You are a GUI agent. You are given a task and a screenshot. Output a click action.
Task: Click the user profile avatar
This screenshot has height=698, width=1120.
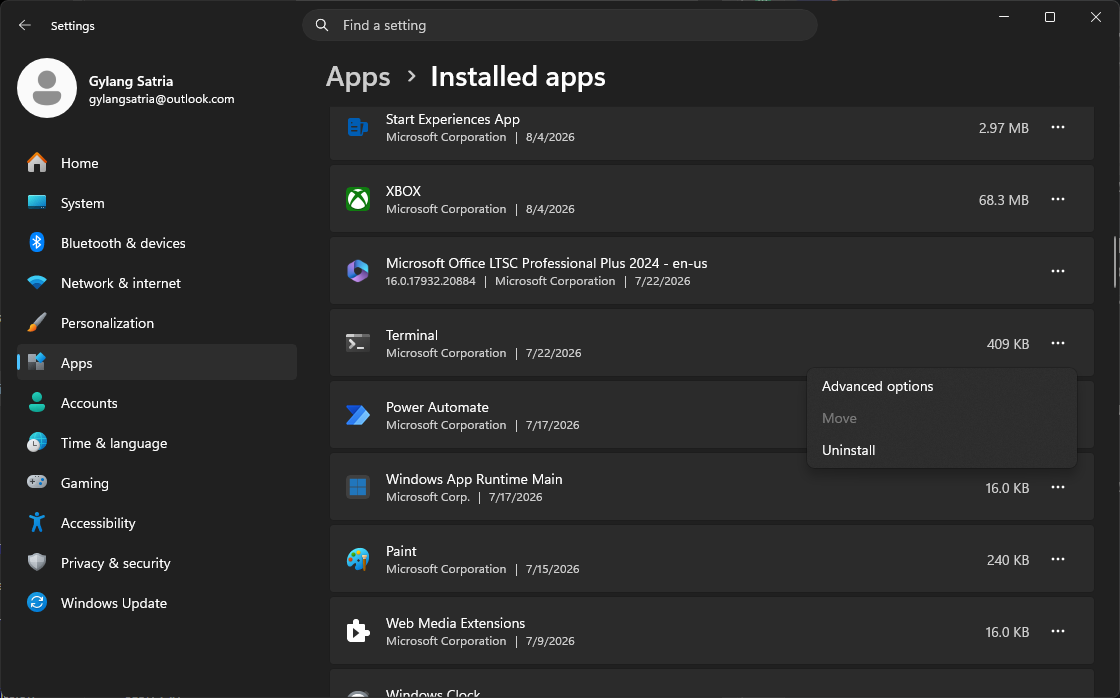coord(47,88)
